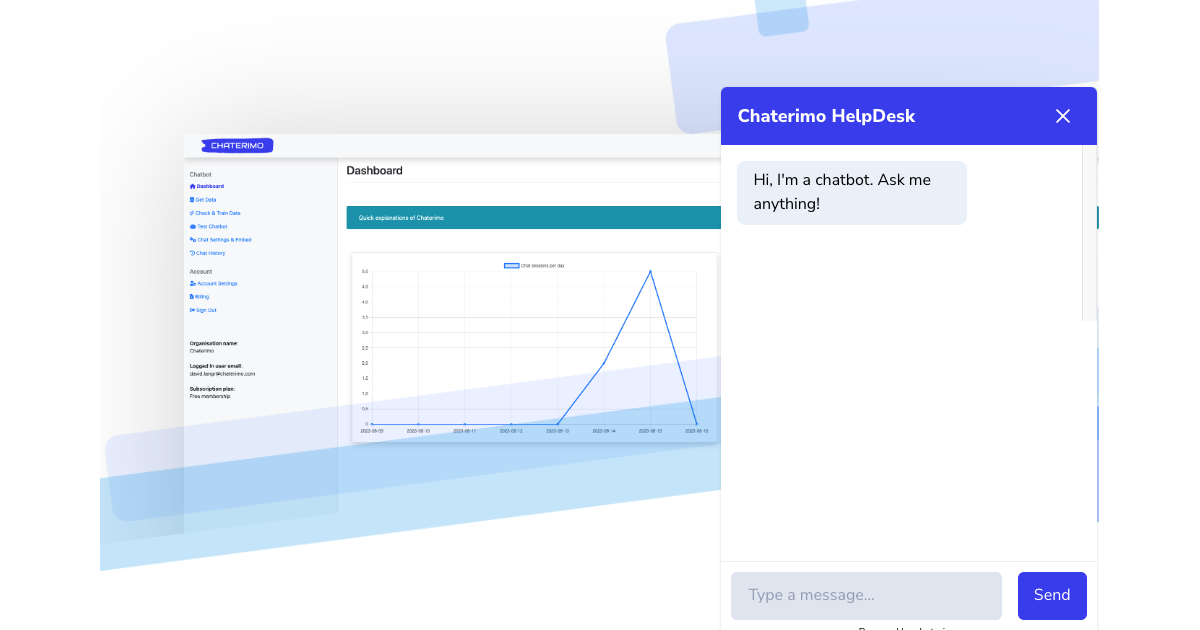Click the chart's peak data point
1200x630 pixels.
point(651,271)
